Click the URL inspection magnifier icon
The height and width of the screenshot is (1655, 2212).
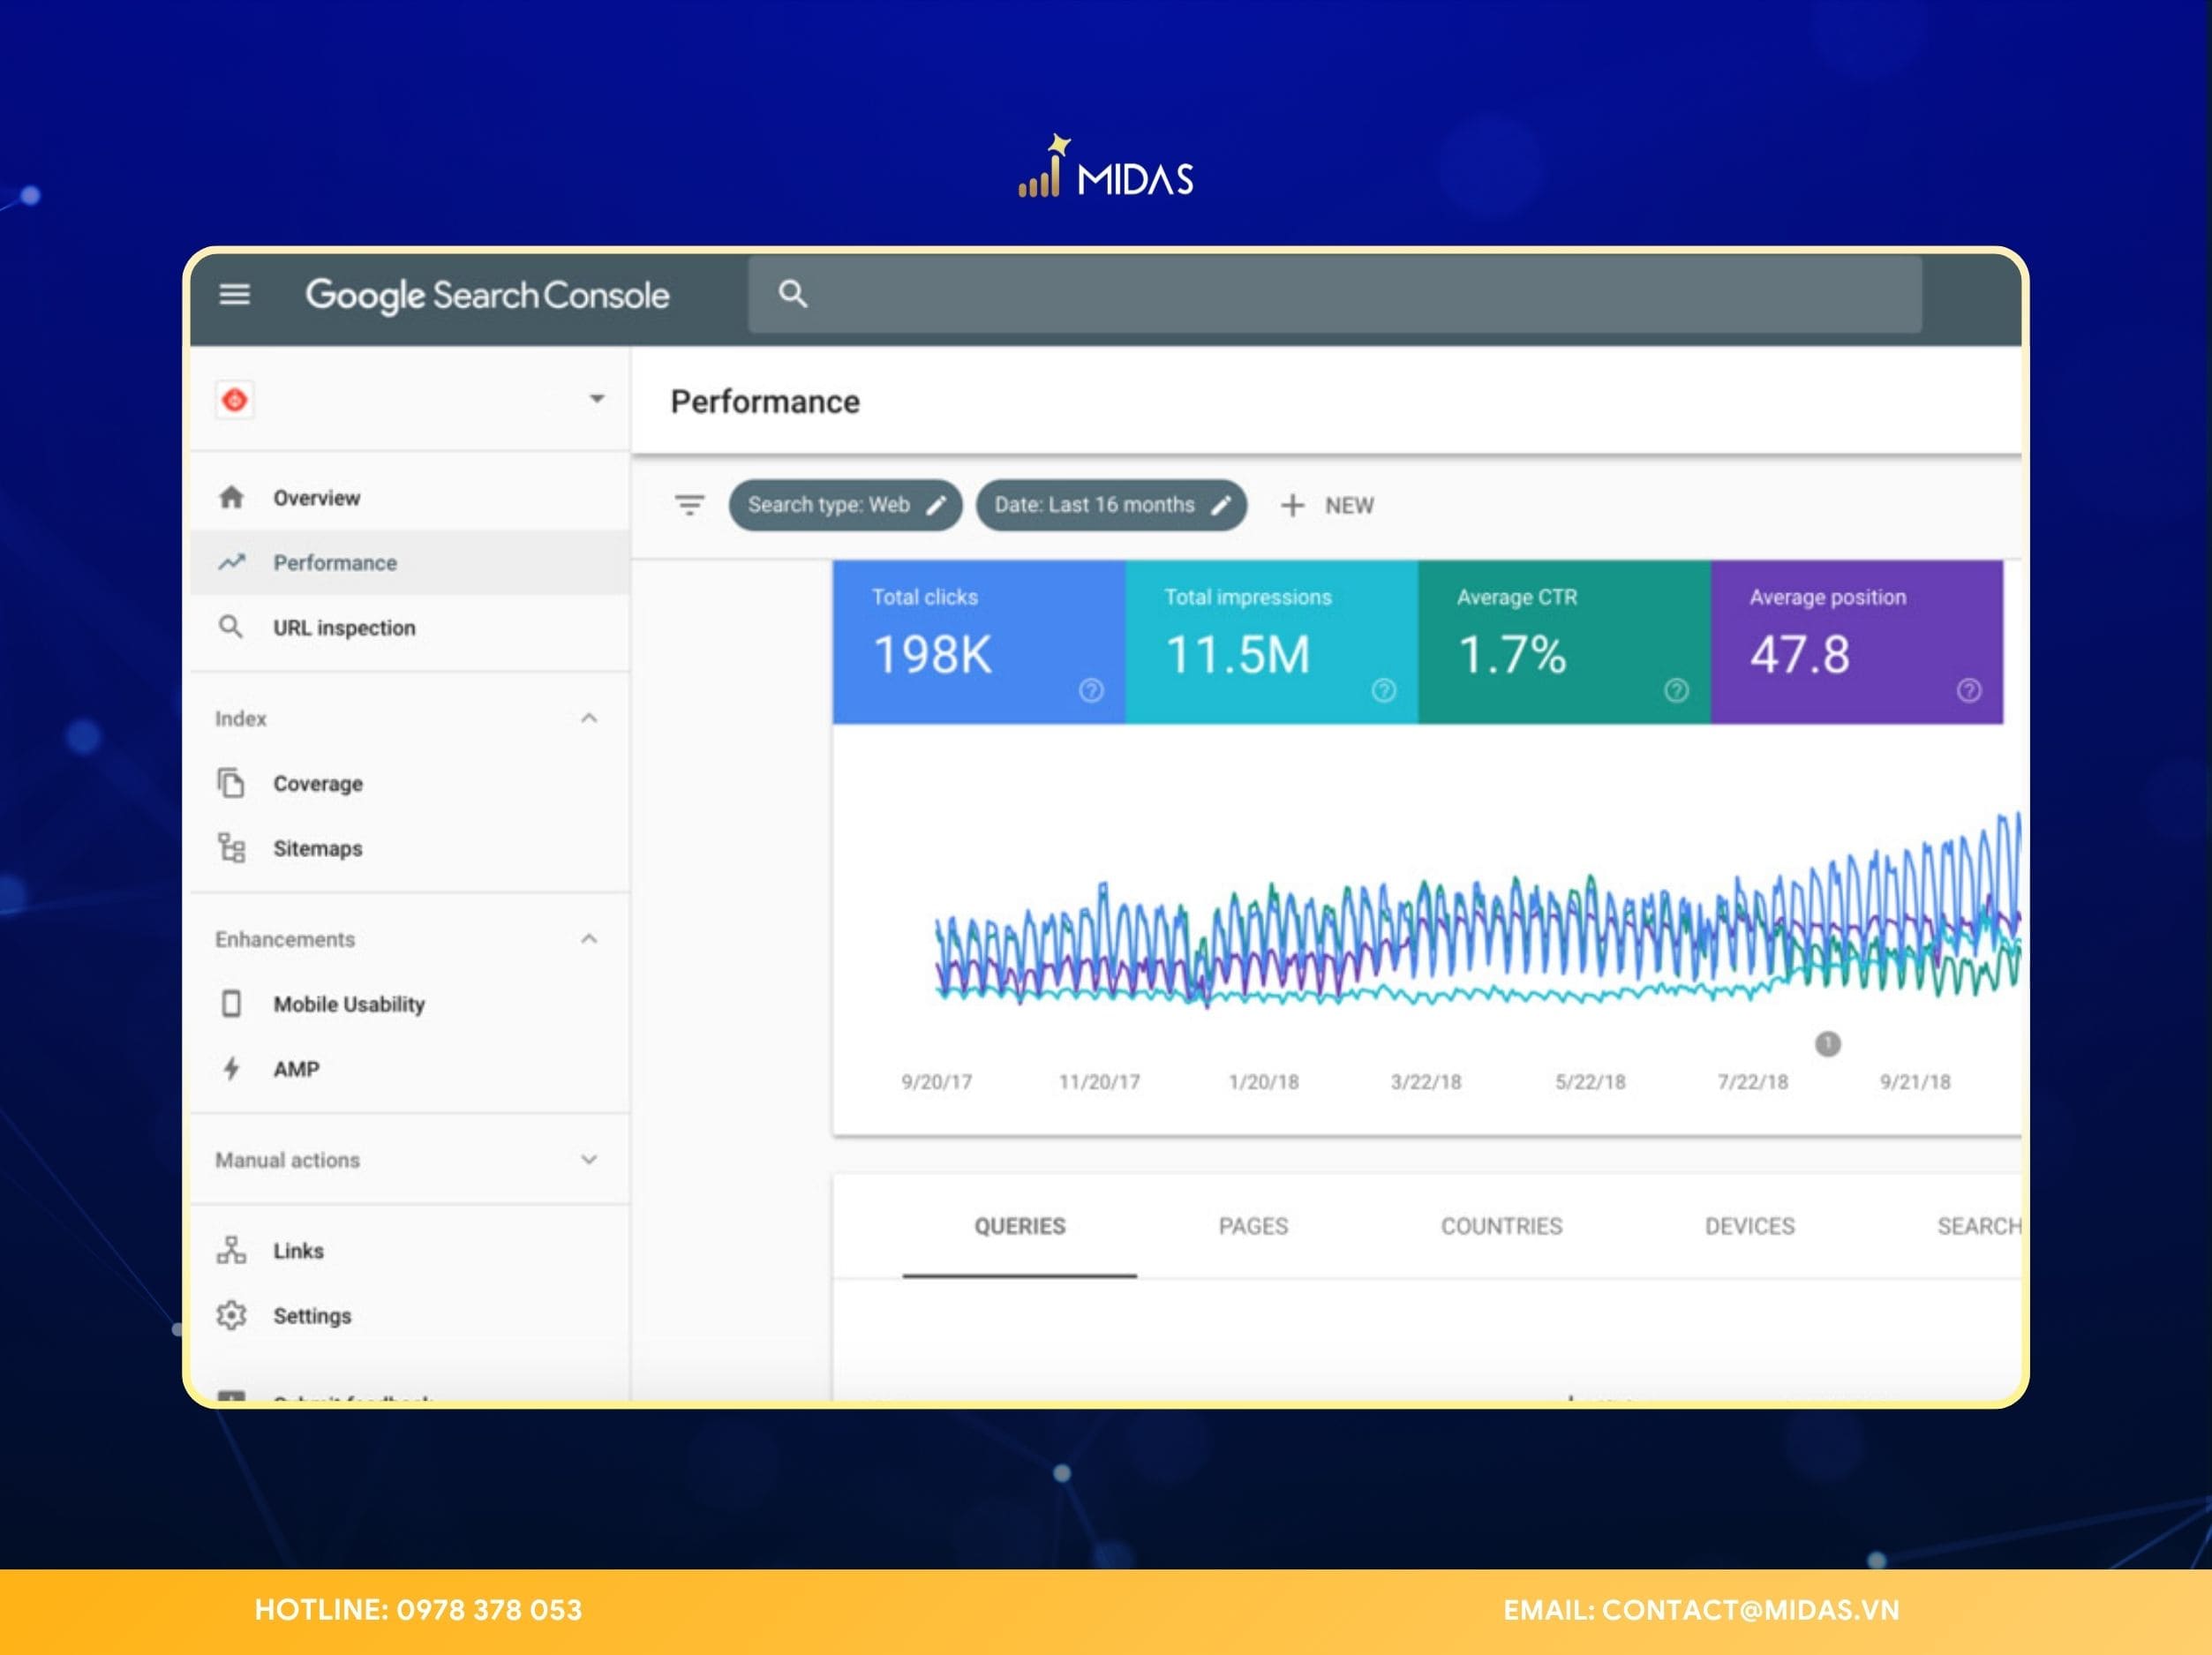(231, 627)
